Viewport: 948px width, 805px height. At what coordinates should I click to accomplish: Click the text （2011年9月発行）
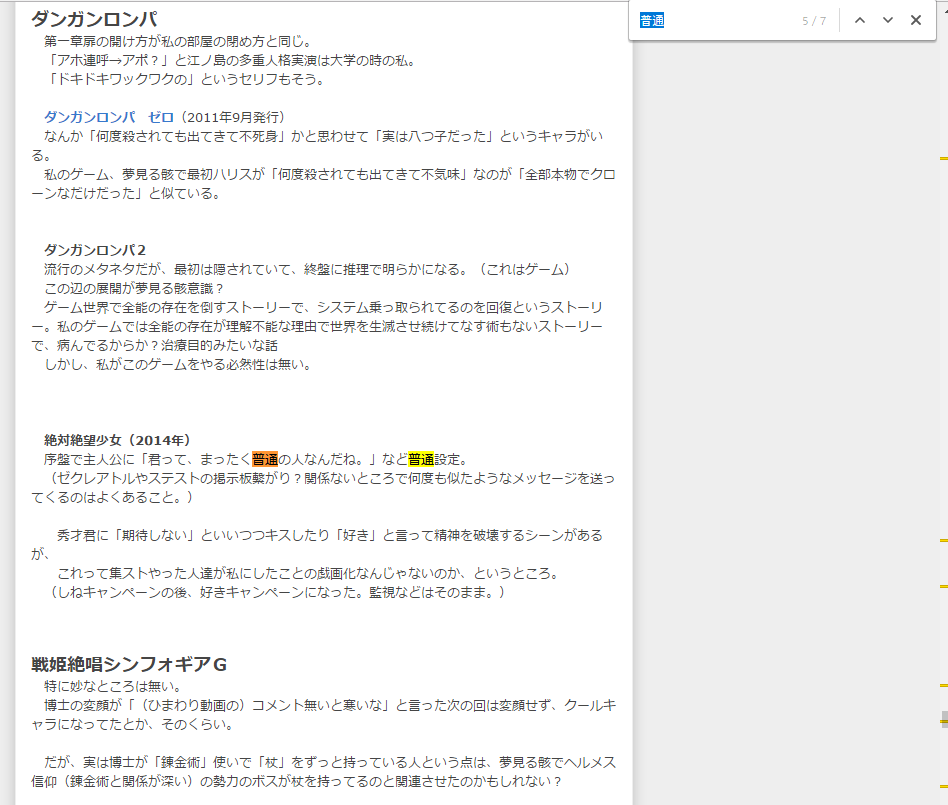pos(233,117)
